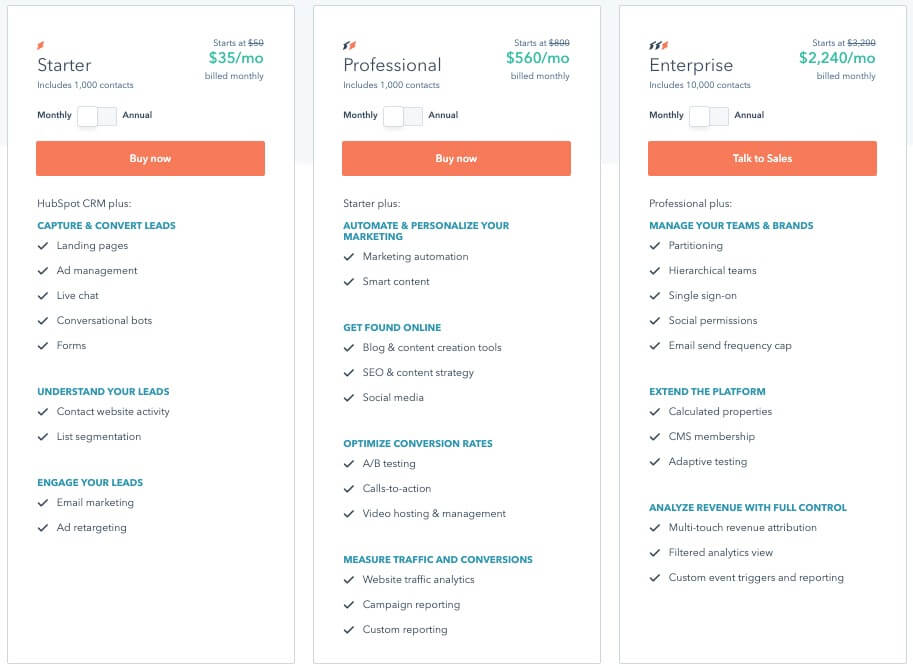Click the double-flame icon beside Professional plan
Screen dimensions: 913x669
[x=349, y=45]
